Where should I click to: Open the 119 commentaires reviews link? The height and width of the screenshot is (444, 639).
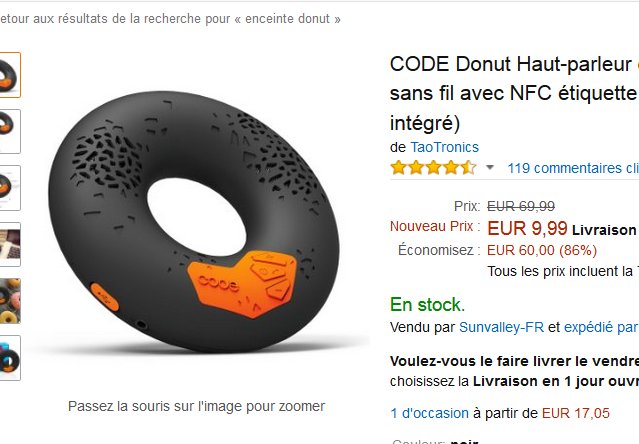coord(572,168)
